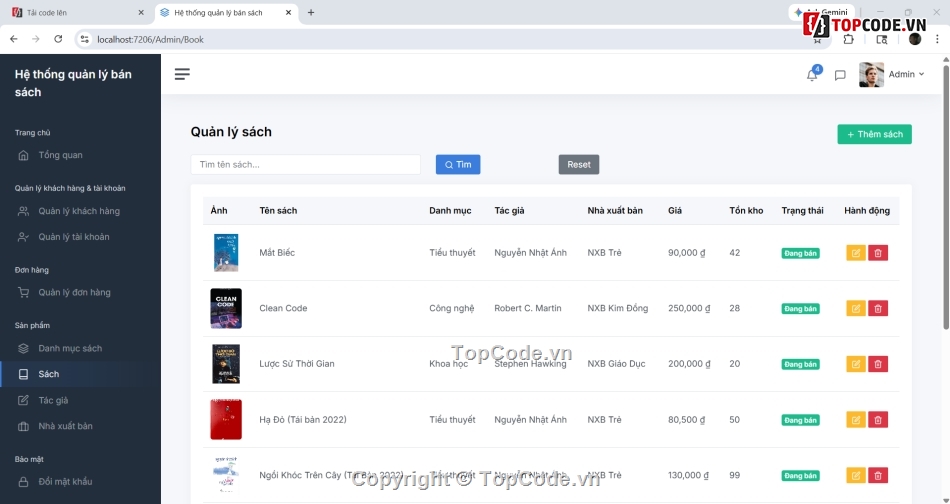950x504 pixels.
Task: Open Quản lý đơn hàng page
Action: 80,293
